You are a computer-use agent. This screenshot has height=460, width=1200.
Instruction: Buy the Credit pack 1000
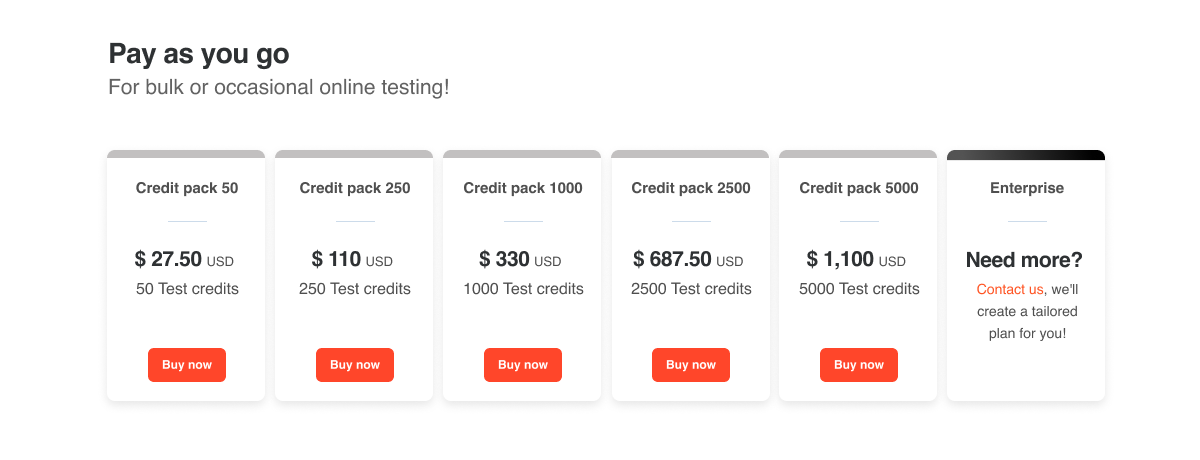523,365
